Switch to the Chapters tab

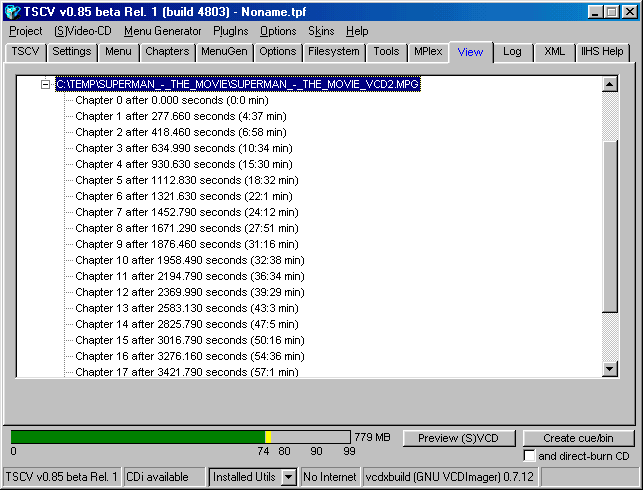pos(166,51)
